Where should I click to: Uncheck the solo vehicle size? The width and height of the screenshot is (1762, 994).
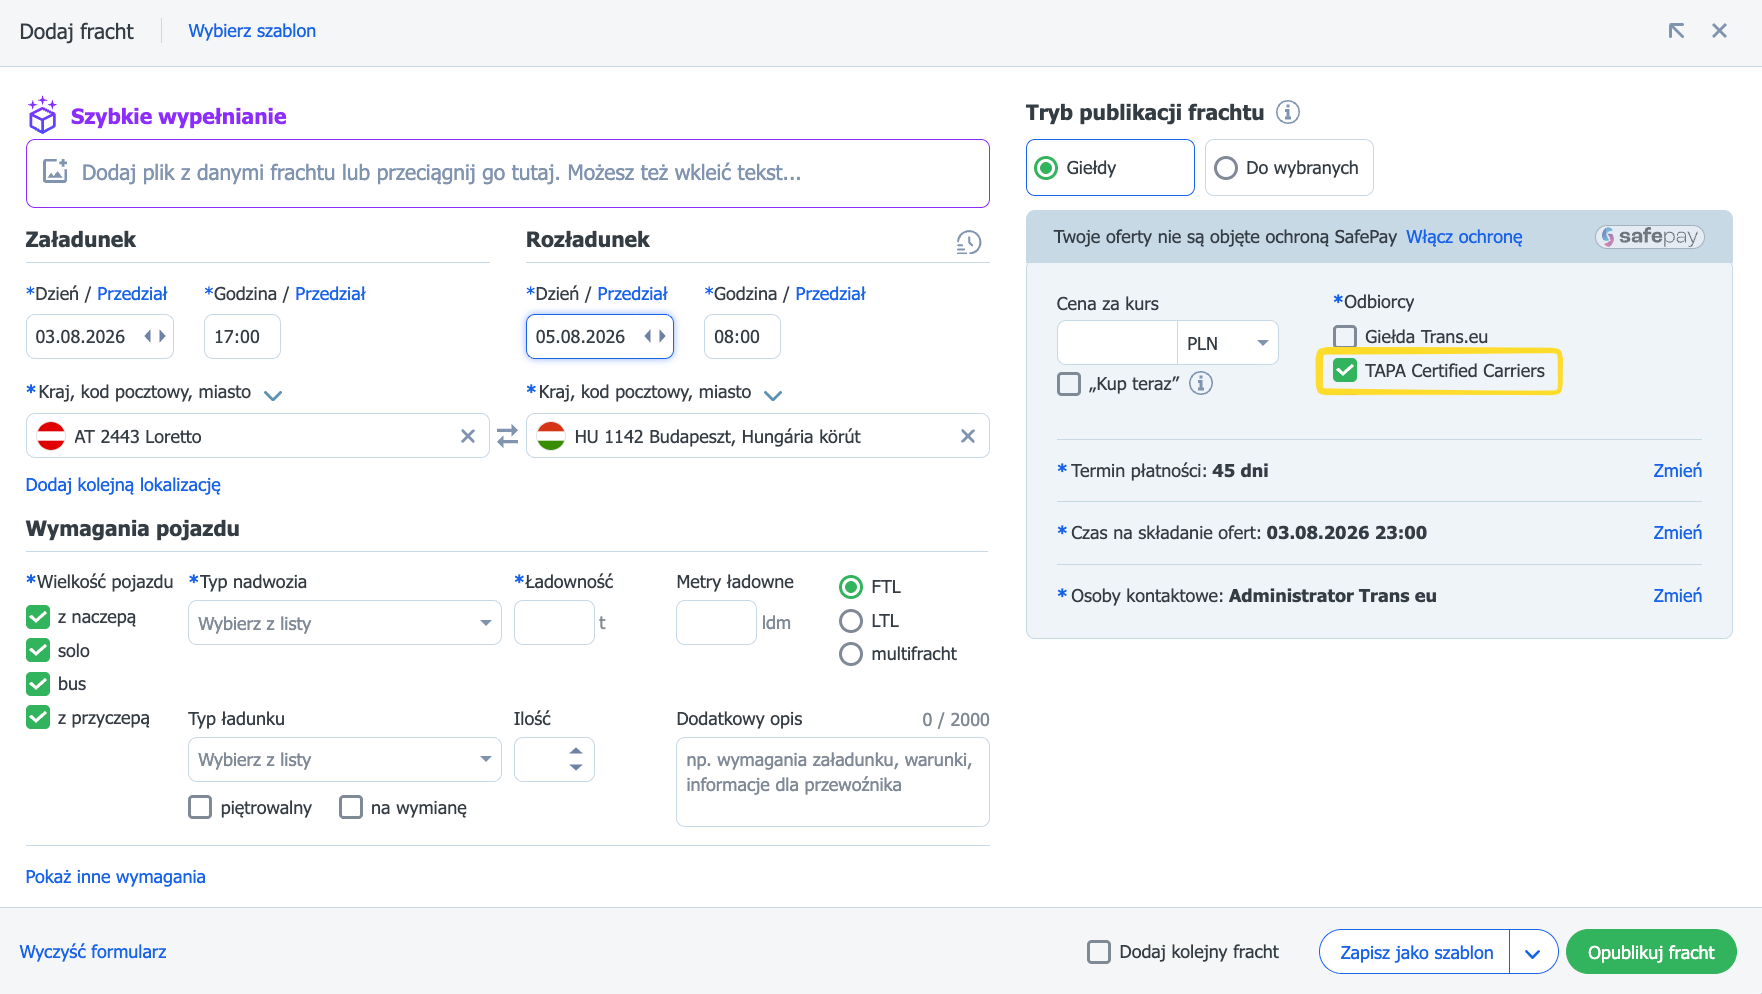point(38,651)
